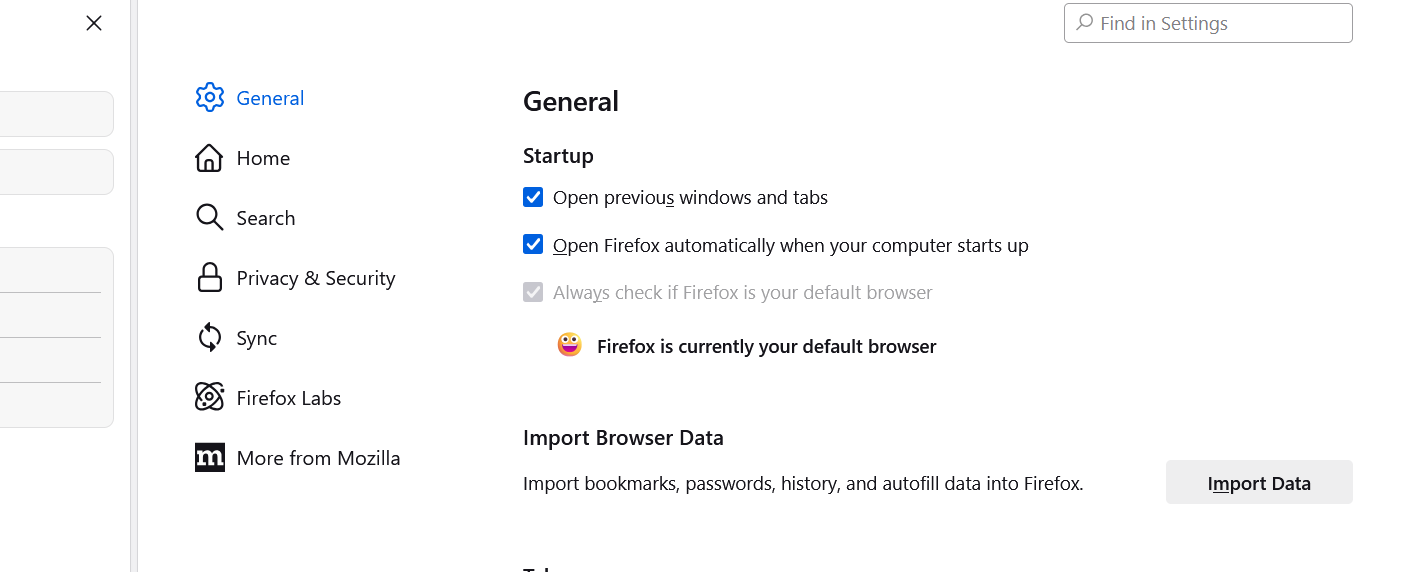Image resolution: width=1421 pixels, height=572 pixels.
Task: Click the Home house icon
Action: coord(209,158)
